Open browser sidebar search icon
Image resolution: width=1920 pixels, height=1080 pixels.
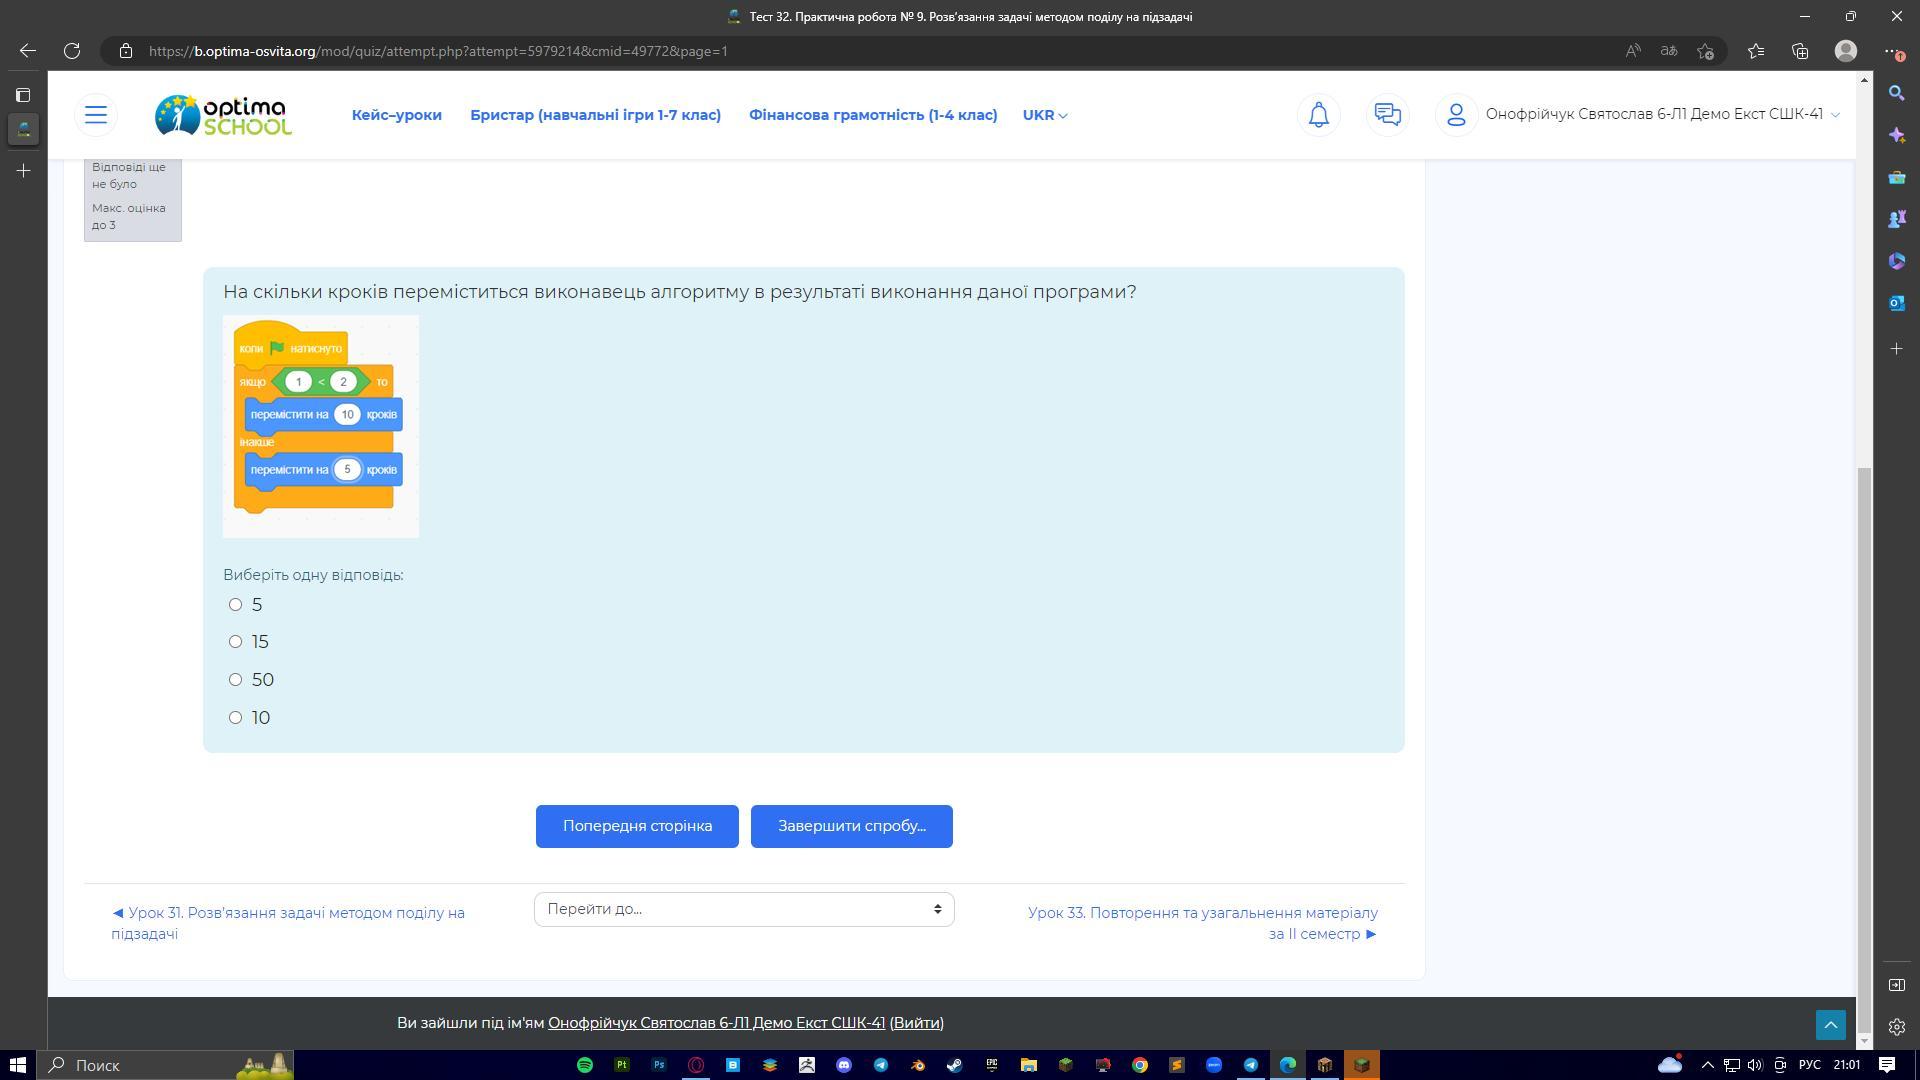tap(1896, 93)
